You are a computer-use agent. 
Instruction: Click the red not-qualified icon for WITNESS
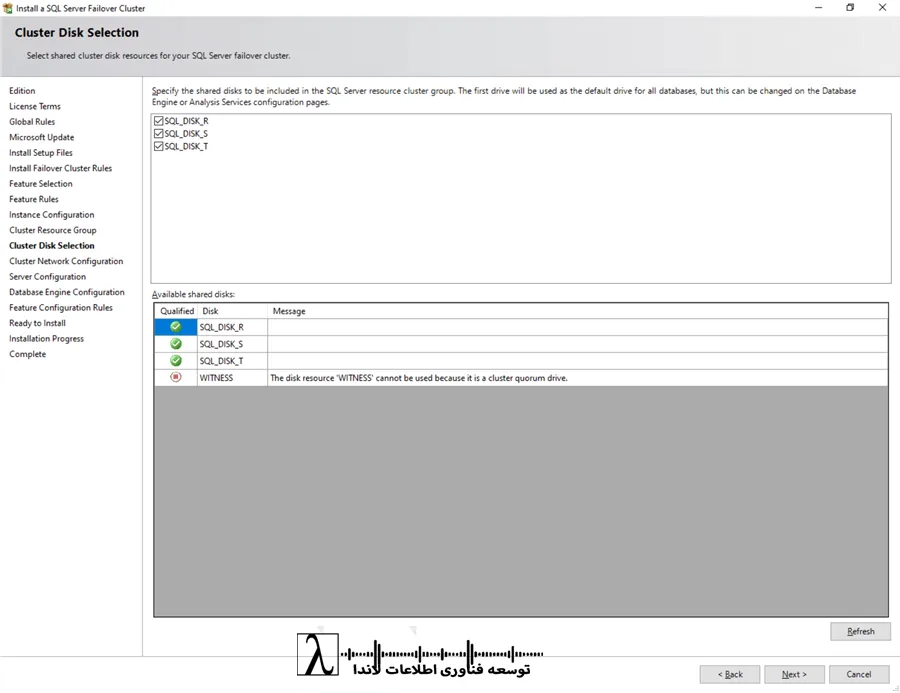click(176, 377)
